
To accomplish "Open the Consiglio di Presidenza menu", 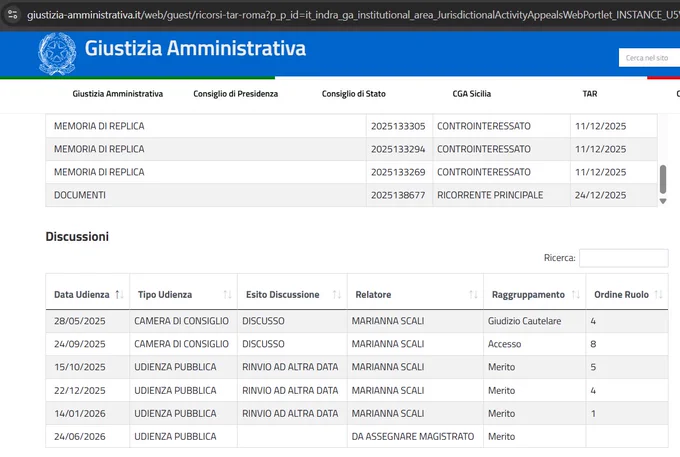I will tap(235, 94).
